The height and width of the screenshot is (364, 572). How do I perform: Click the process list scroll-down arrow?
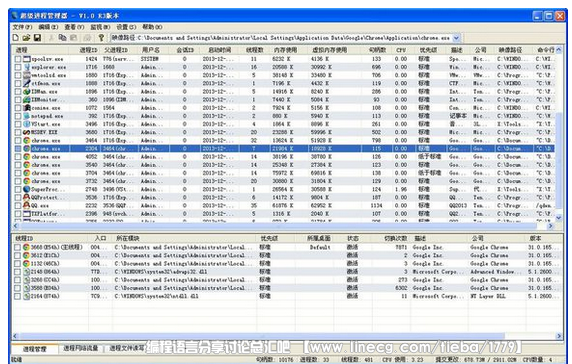[x=559, y=217]
